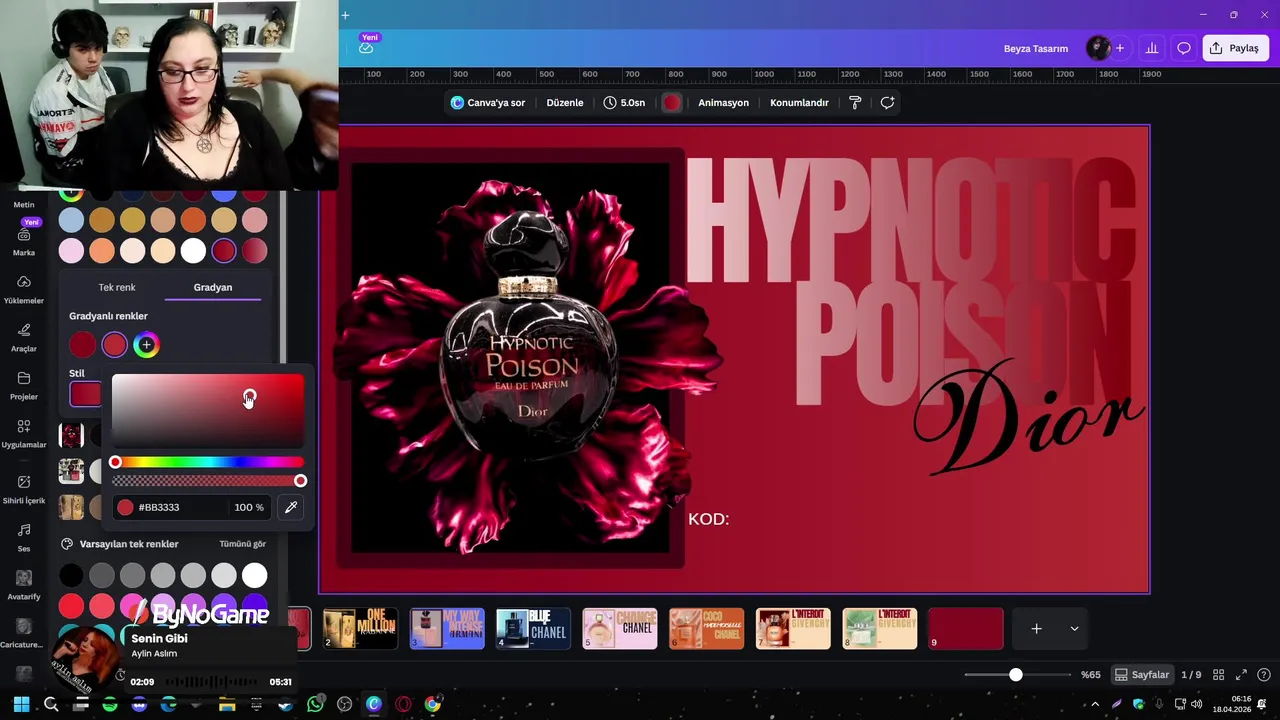Open page 3 My Way Intense thumbnail
Image resolution: width=1280 pixels, height=720 pixels.
tap(447, 628)
